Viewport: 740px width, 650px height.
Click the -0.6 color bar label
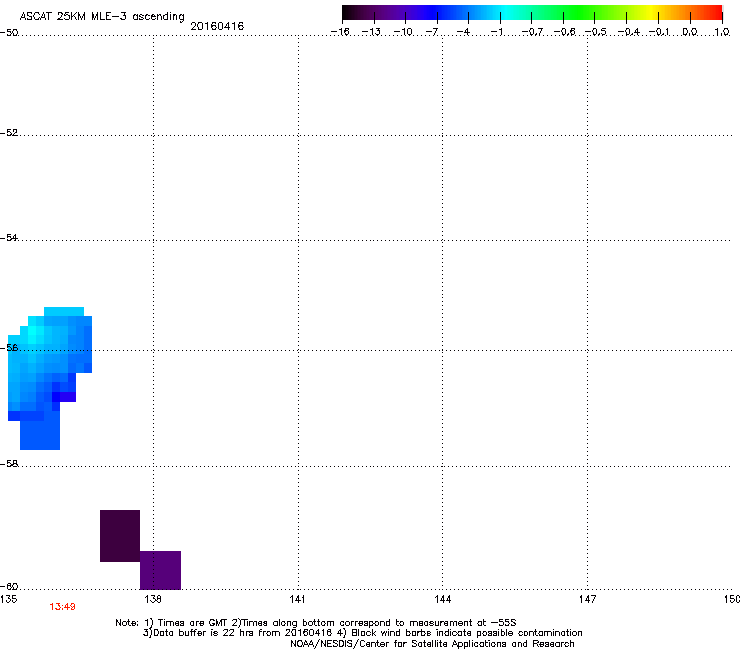[x=564, y=32]
